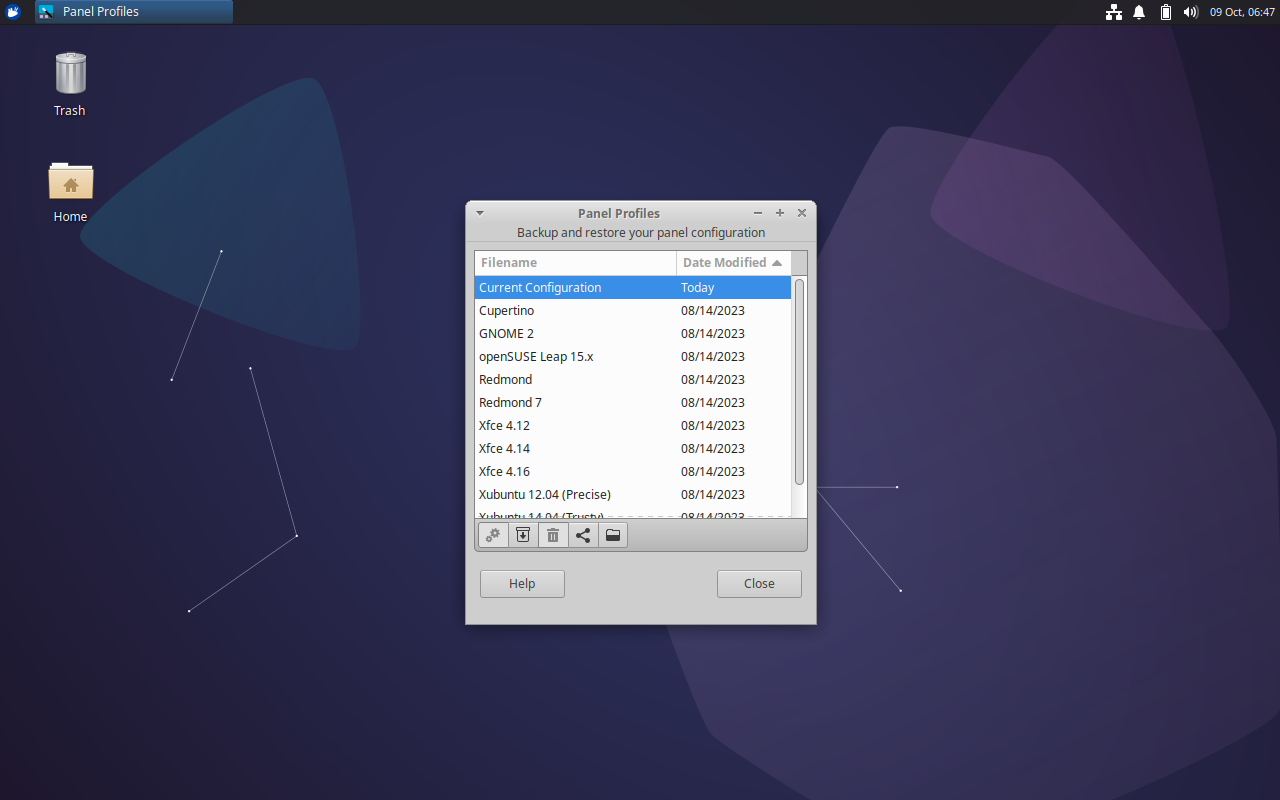The width and height of the screenshot is (1280, 800).
Task: Select the openSUSE Leap 15.x profile
Action: click(632, 356)
